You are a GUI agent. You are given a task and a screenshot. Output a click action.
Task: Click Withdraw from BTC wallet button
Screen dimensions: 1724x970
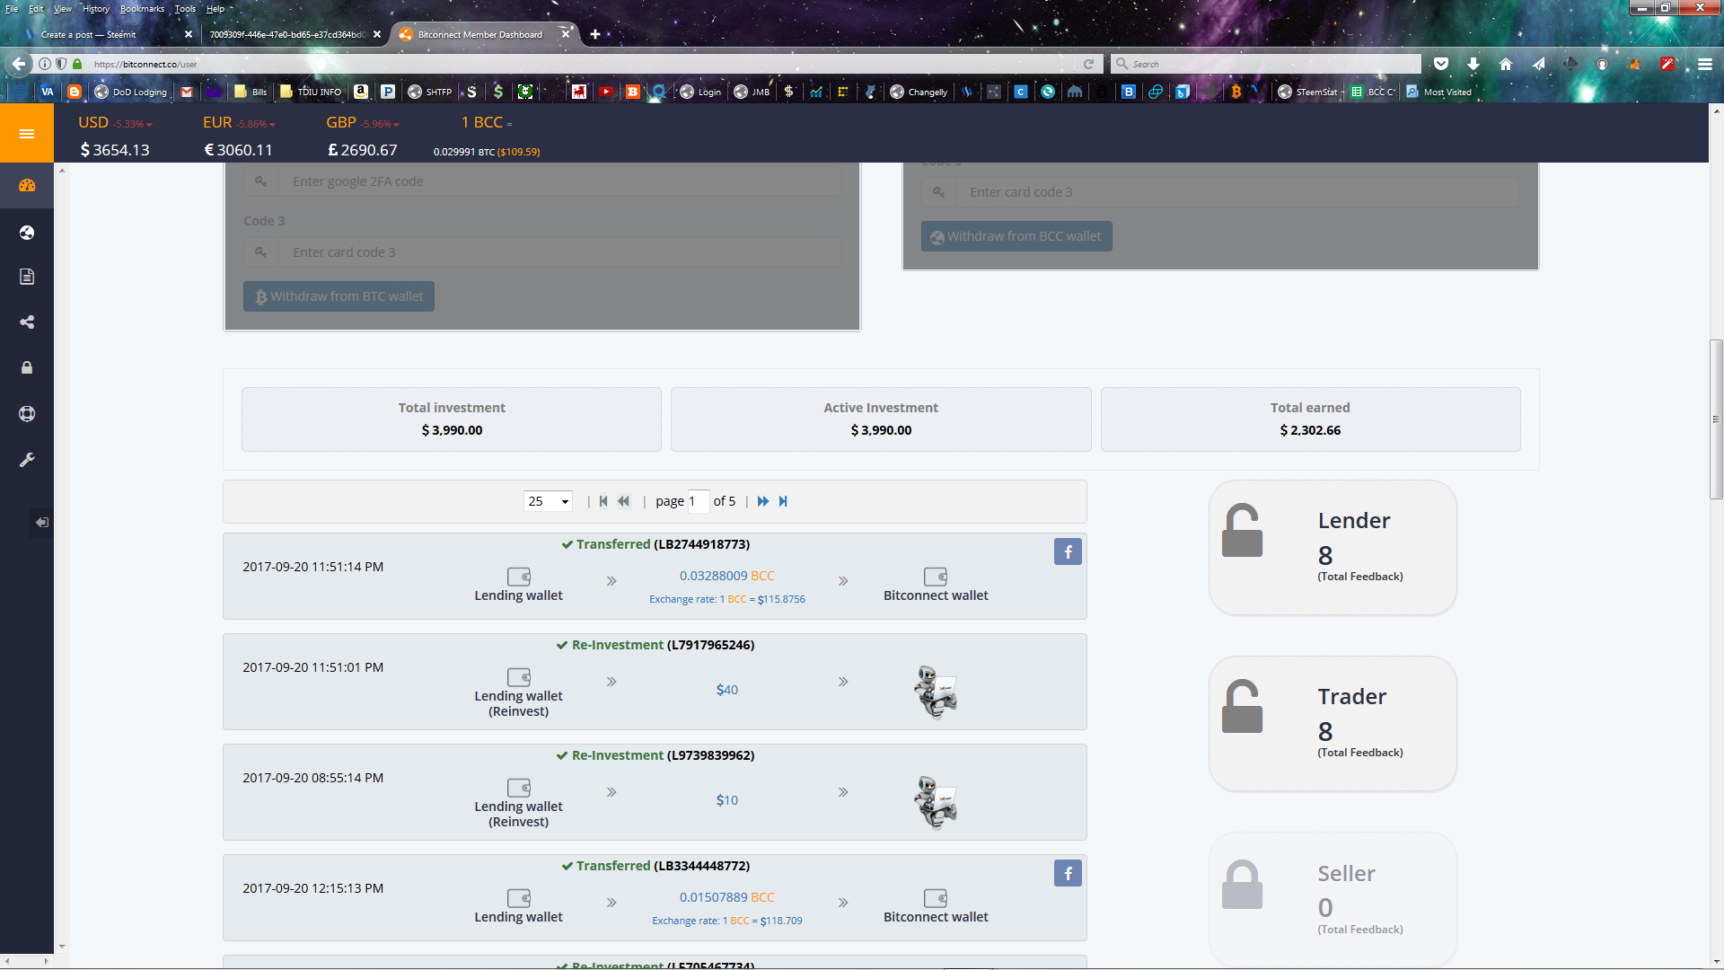point(339,296)
